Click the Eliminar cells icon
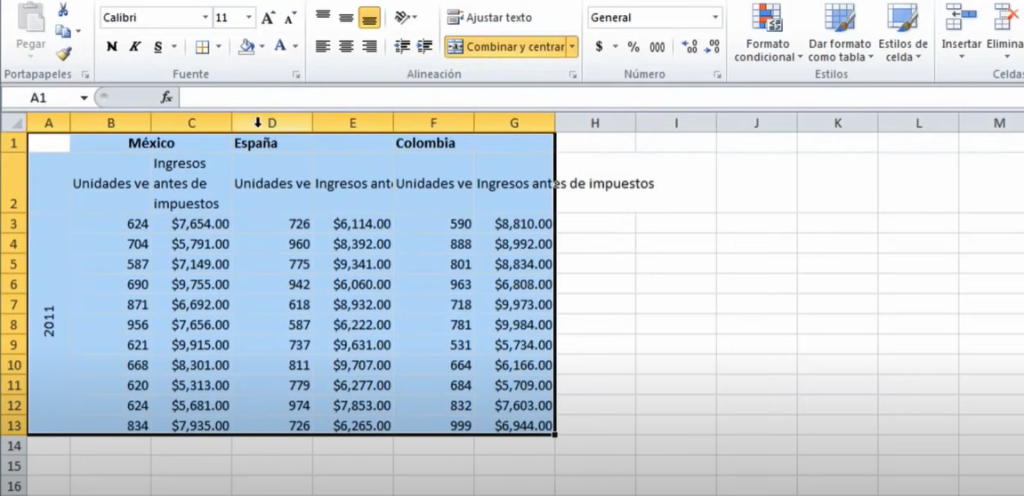The width and height of the screenshot is (1024, 496). click(x=1008, y=17)
